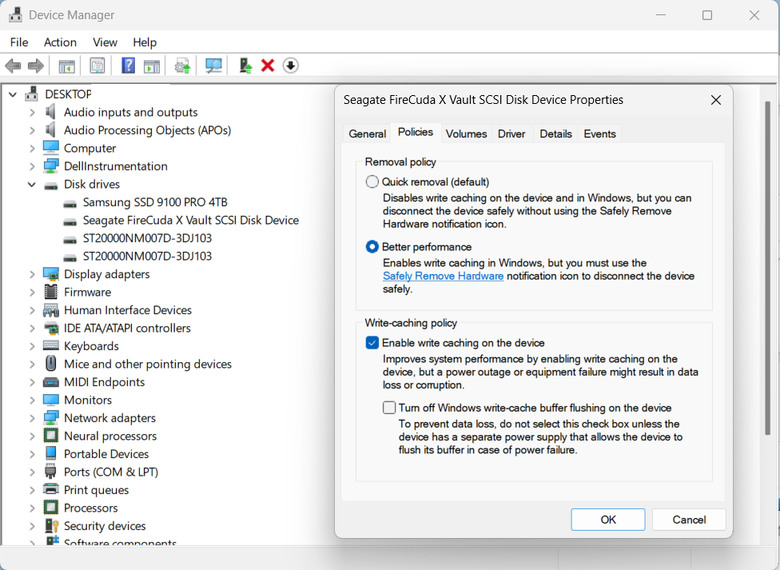This screenshot has width=780, height=570.
Task: Collapse the Disk drives category
Action: pos(32,184)
